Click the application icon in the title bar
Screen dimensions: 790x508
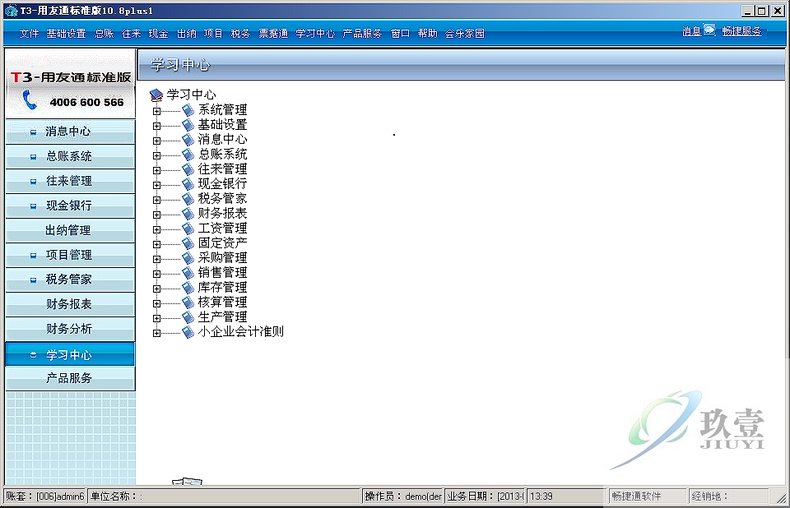click(11, 11)
